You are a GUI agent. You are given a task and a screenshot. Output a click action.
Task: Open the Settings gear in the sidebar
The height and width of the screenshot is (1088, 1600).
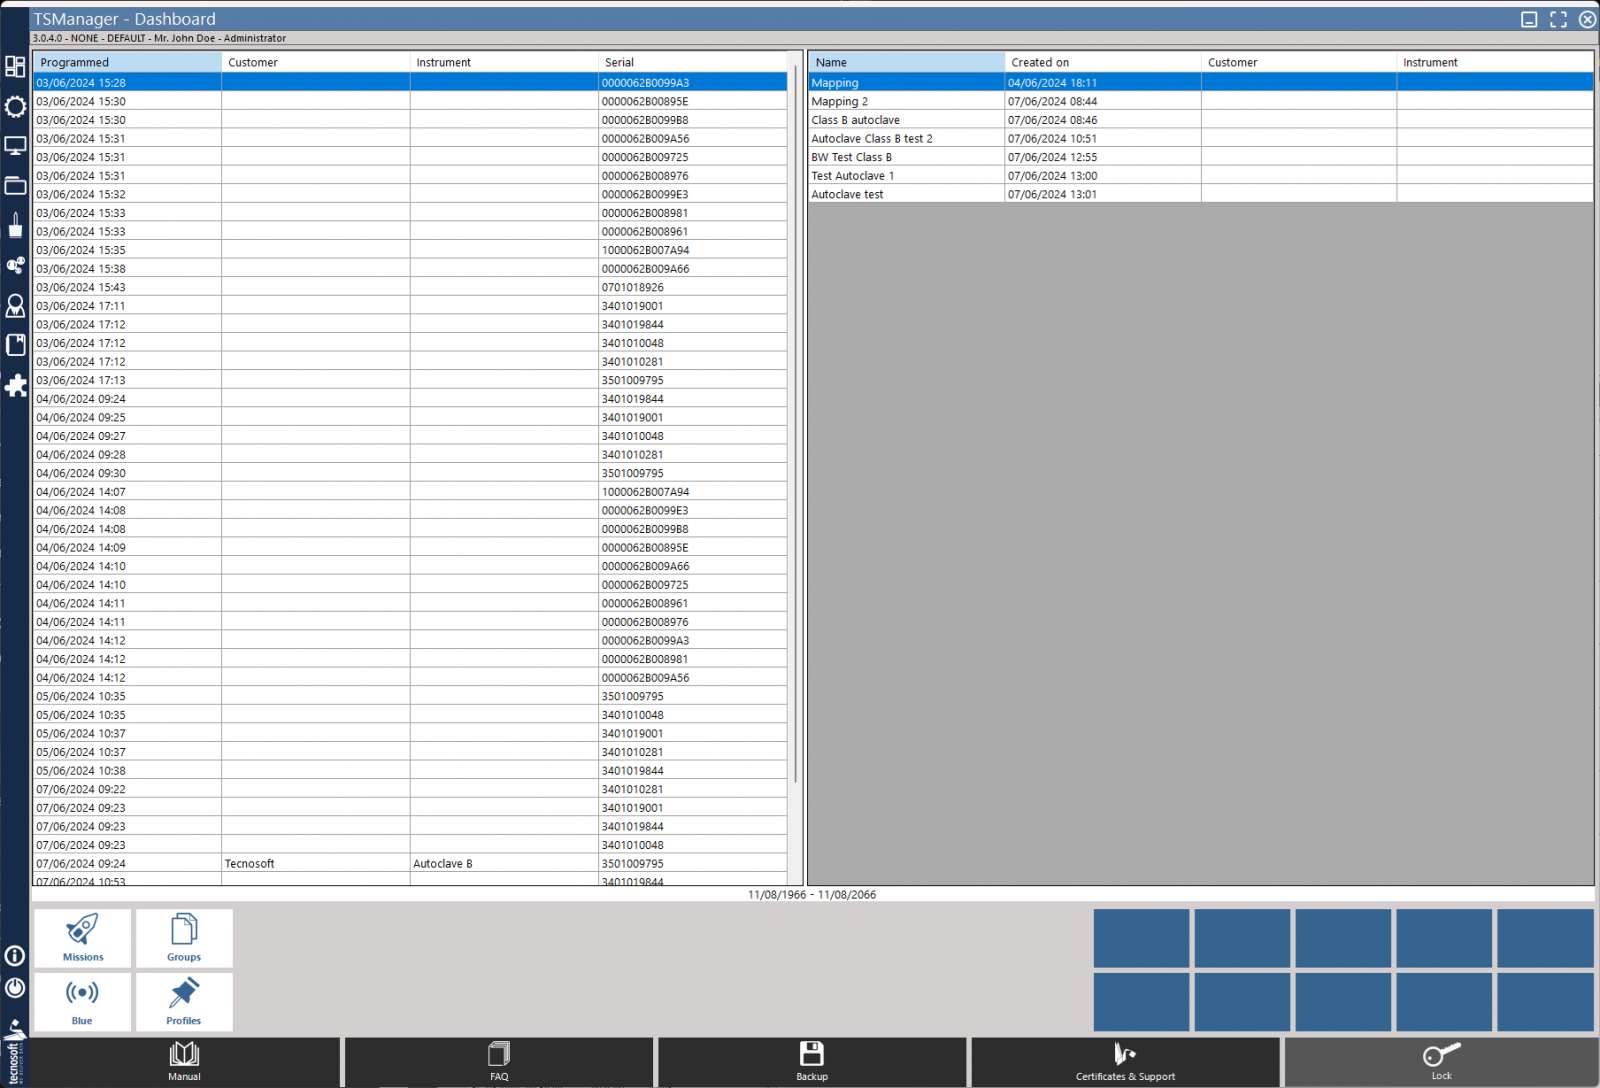[x=16, y=106]
